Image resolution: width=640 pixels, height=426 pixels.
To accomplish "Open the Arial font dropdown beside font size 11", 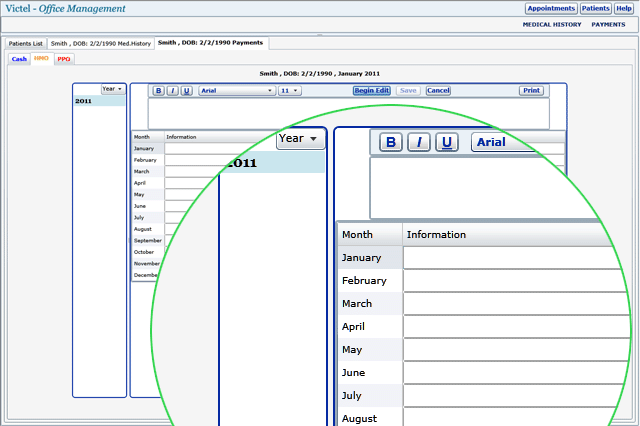I will 237,91.
